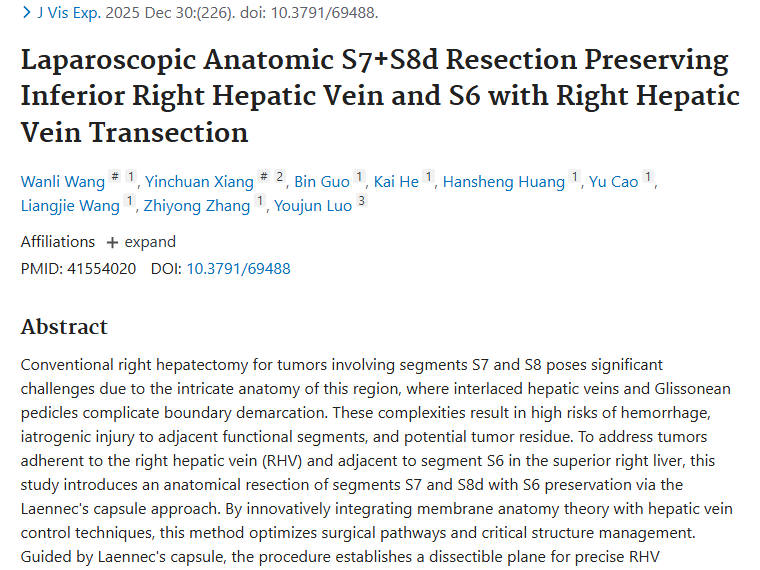Expand the Affiliations section
This screenshot has height=570, width=760.
pyautogui.click(x=141, y=242)
